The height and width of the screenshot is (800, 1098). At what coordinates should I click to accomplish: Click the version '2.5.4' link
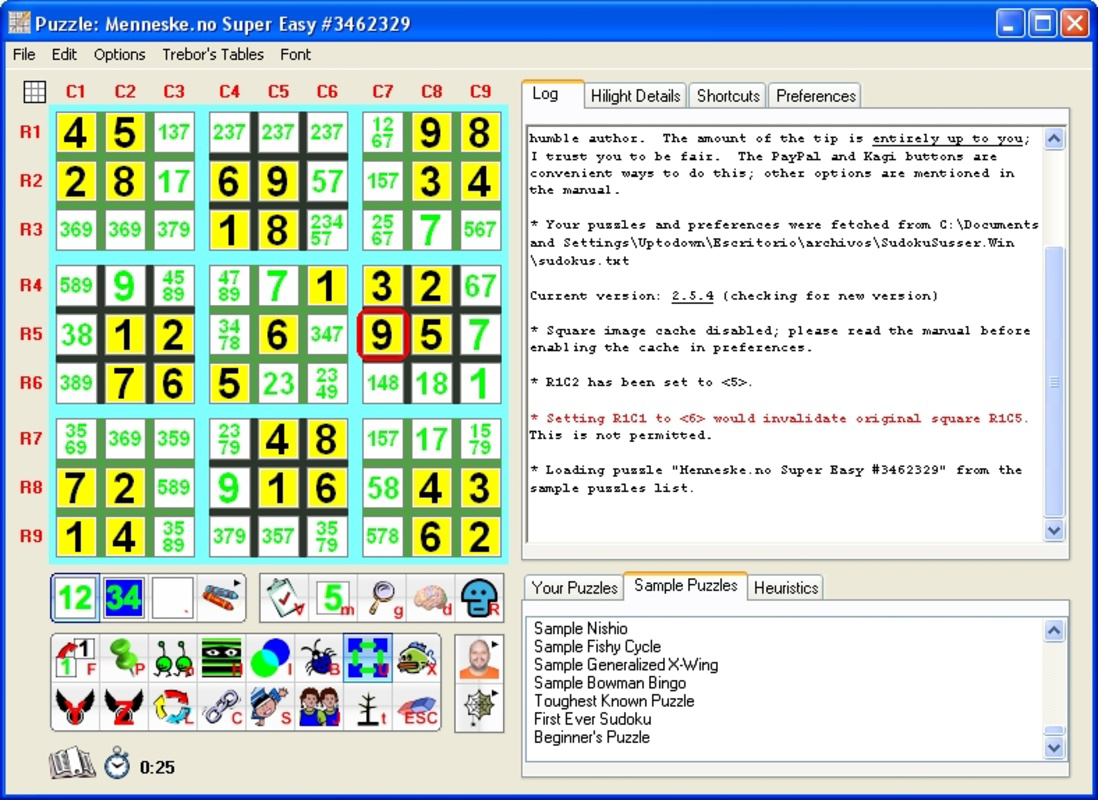(693, 296)
